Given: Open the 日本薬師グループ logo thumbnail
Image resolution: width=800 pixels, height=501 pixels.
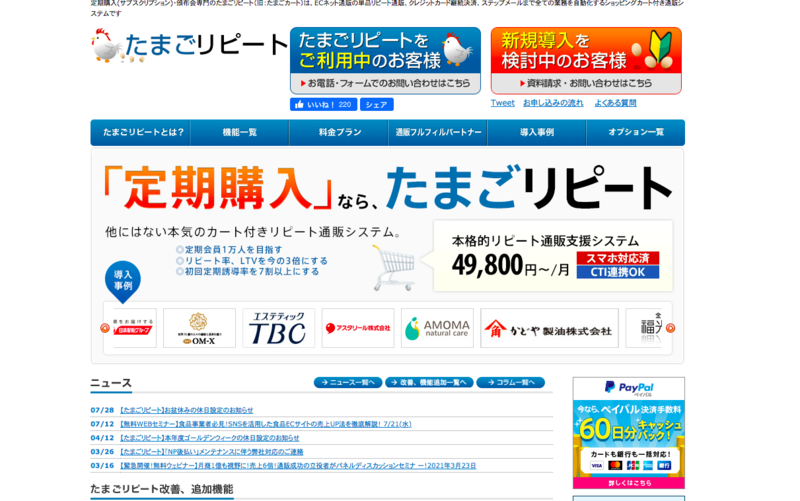Looking at the screenshot, I should (135, 328).
